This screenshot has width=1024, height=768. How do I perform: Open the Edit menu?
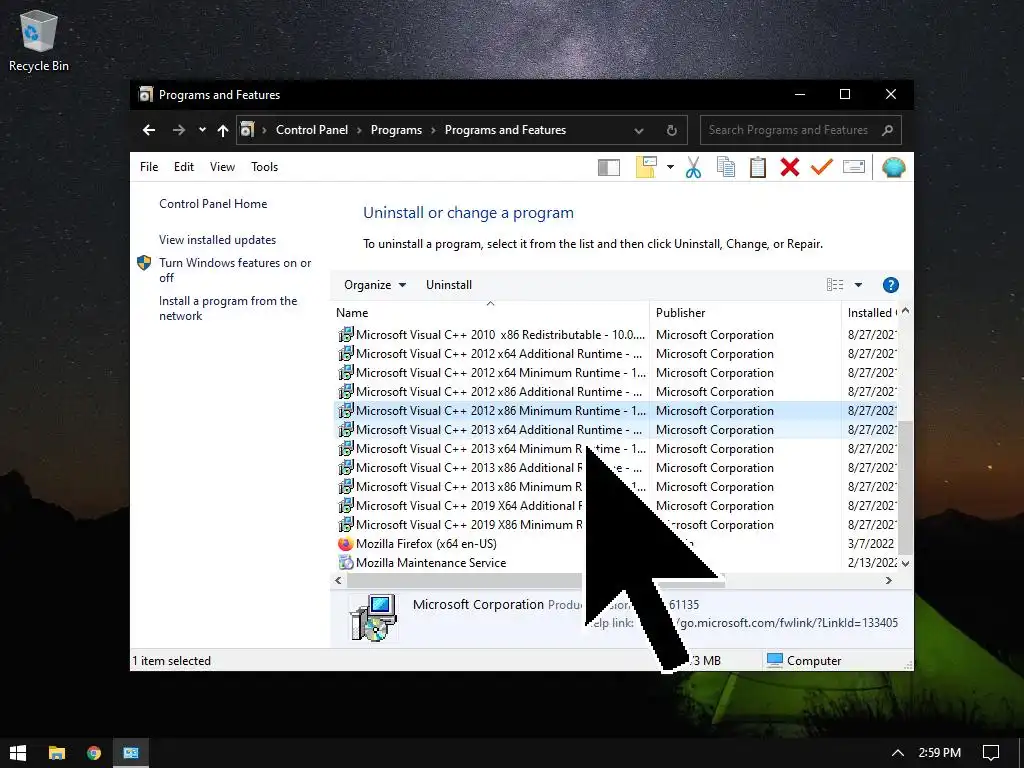(x=184, y=167)
